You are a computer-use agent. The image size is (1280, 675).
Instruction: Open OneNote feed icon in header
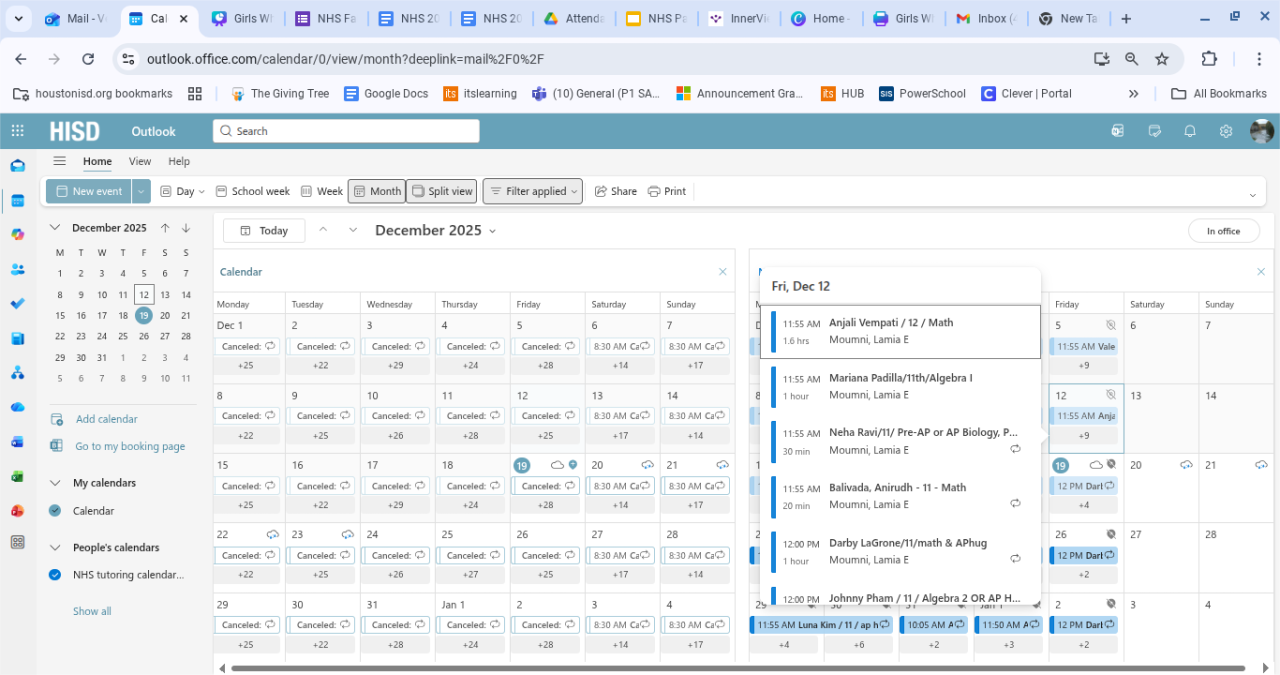point(1118,131)
